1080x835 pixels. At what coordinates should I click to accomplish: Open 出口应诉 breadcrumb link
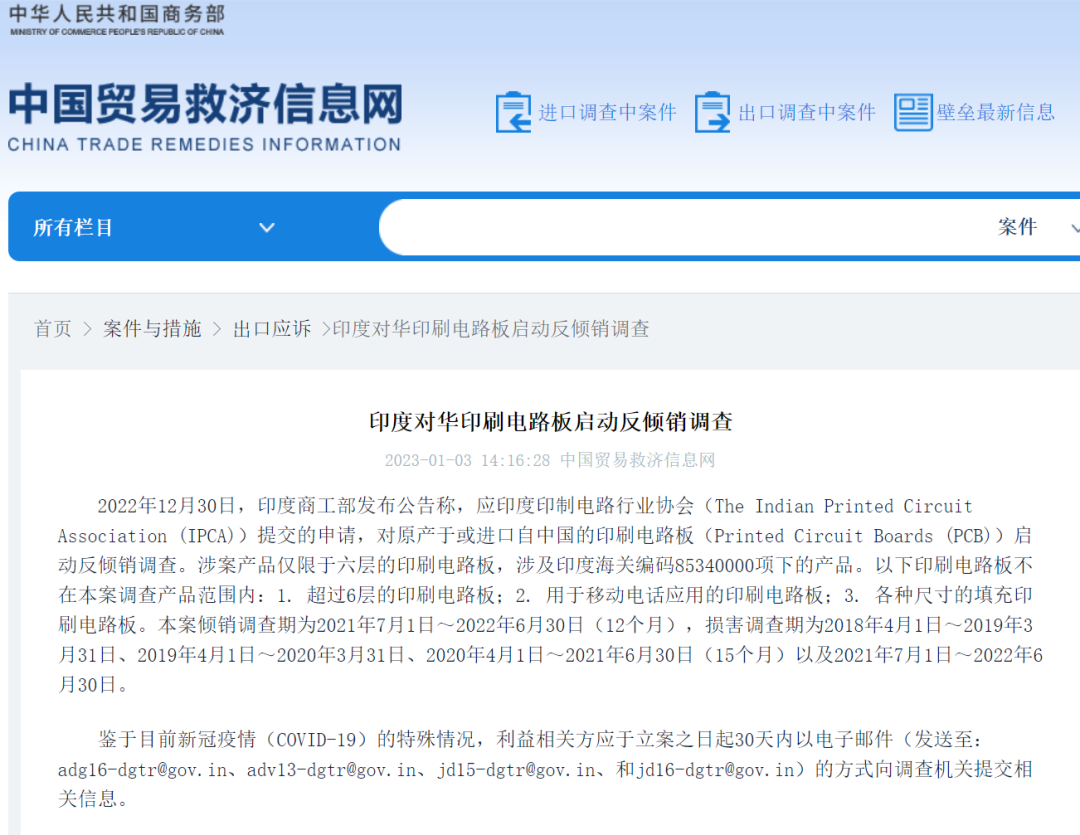point(272,329)
